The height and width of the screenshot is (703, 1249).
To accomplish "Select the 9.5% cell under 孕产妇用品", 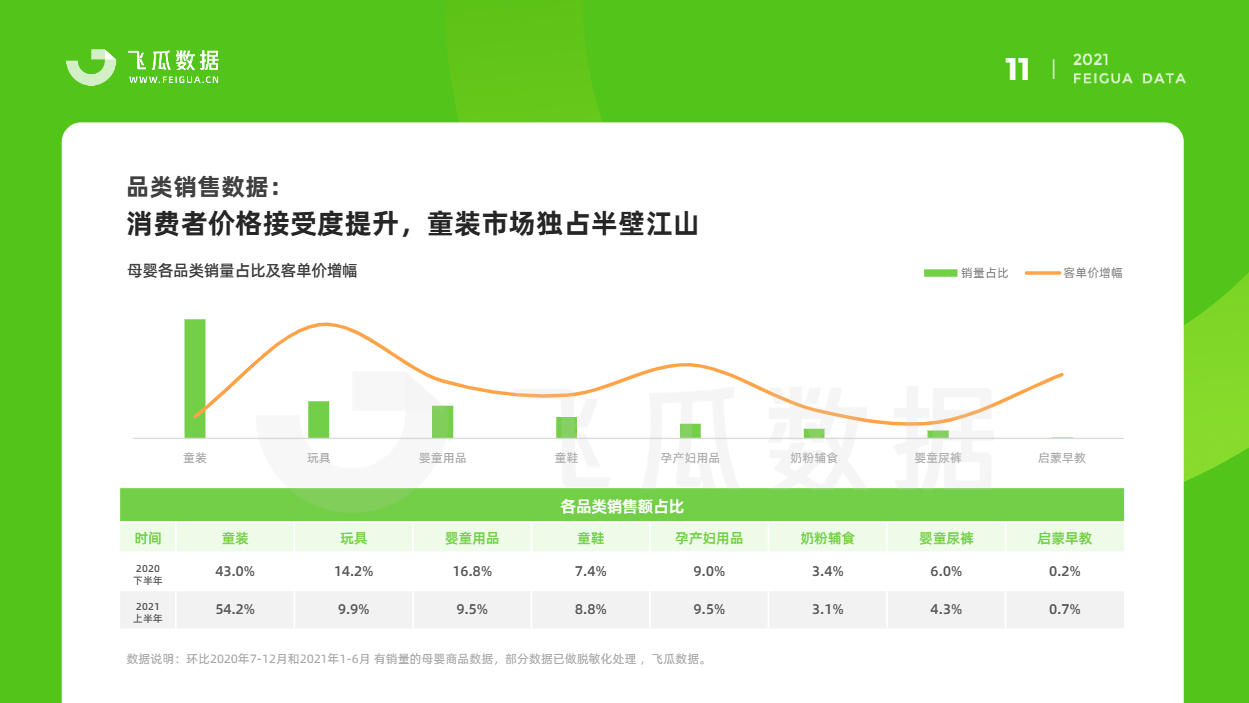I will coord(709,609).
